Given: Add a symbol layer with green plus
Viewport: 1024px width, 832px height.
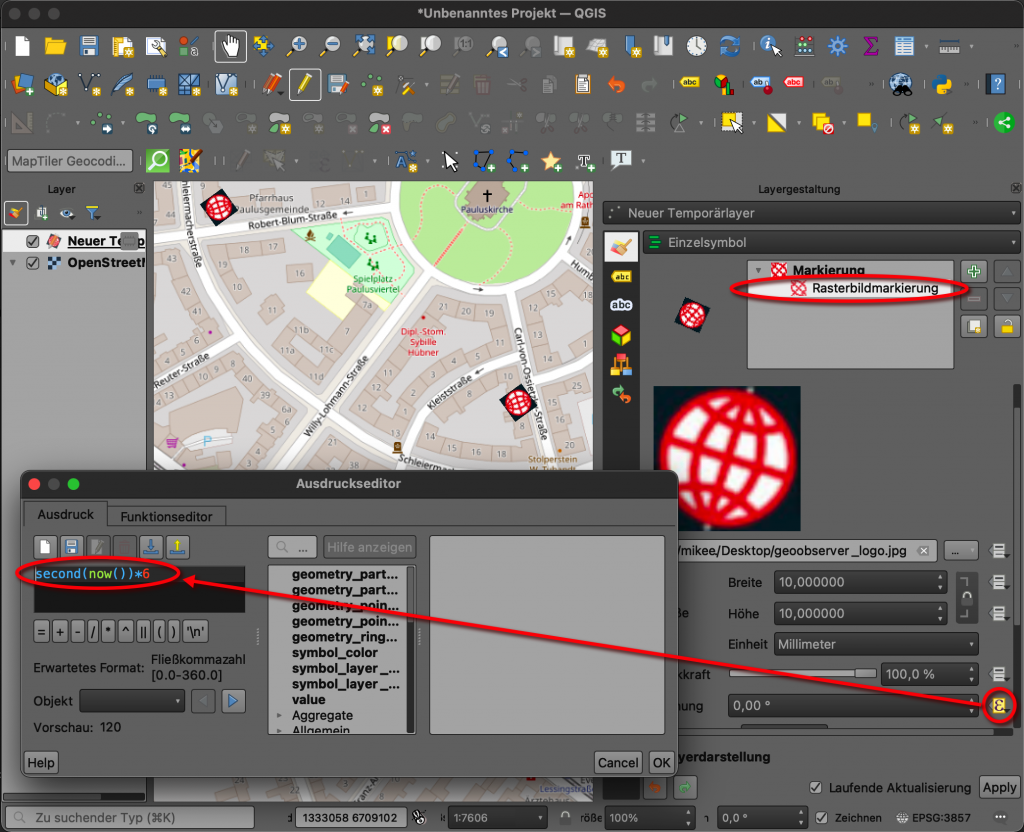Looking at the screenshot, I should point(974,272).
